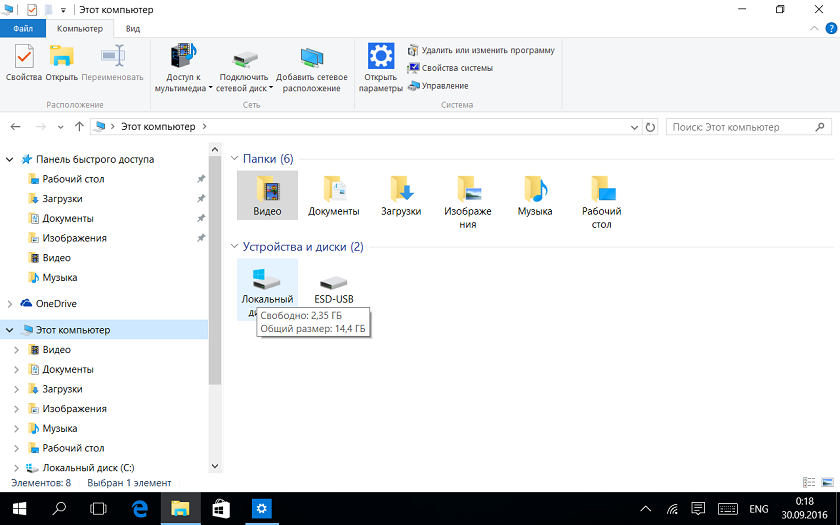Switch to details view in status bar
The width and height of the screenshot is (840, 525).
tap(809, 483)
